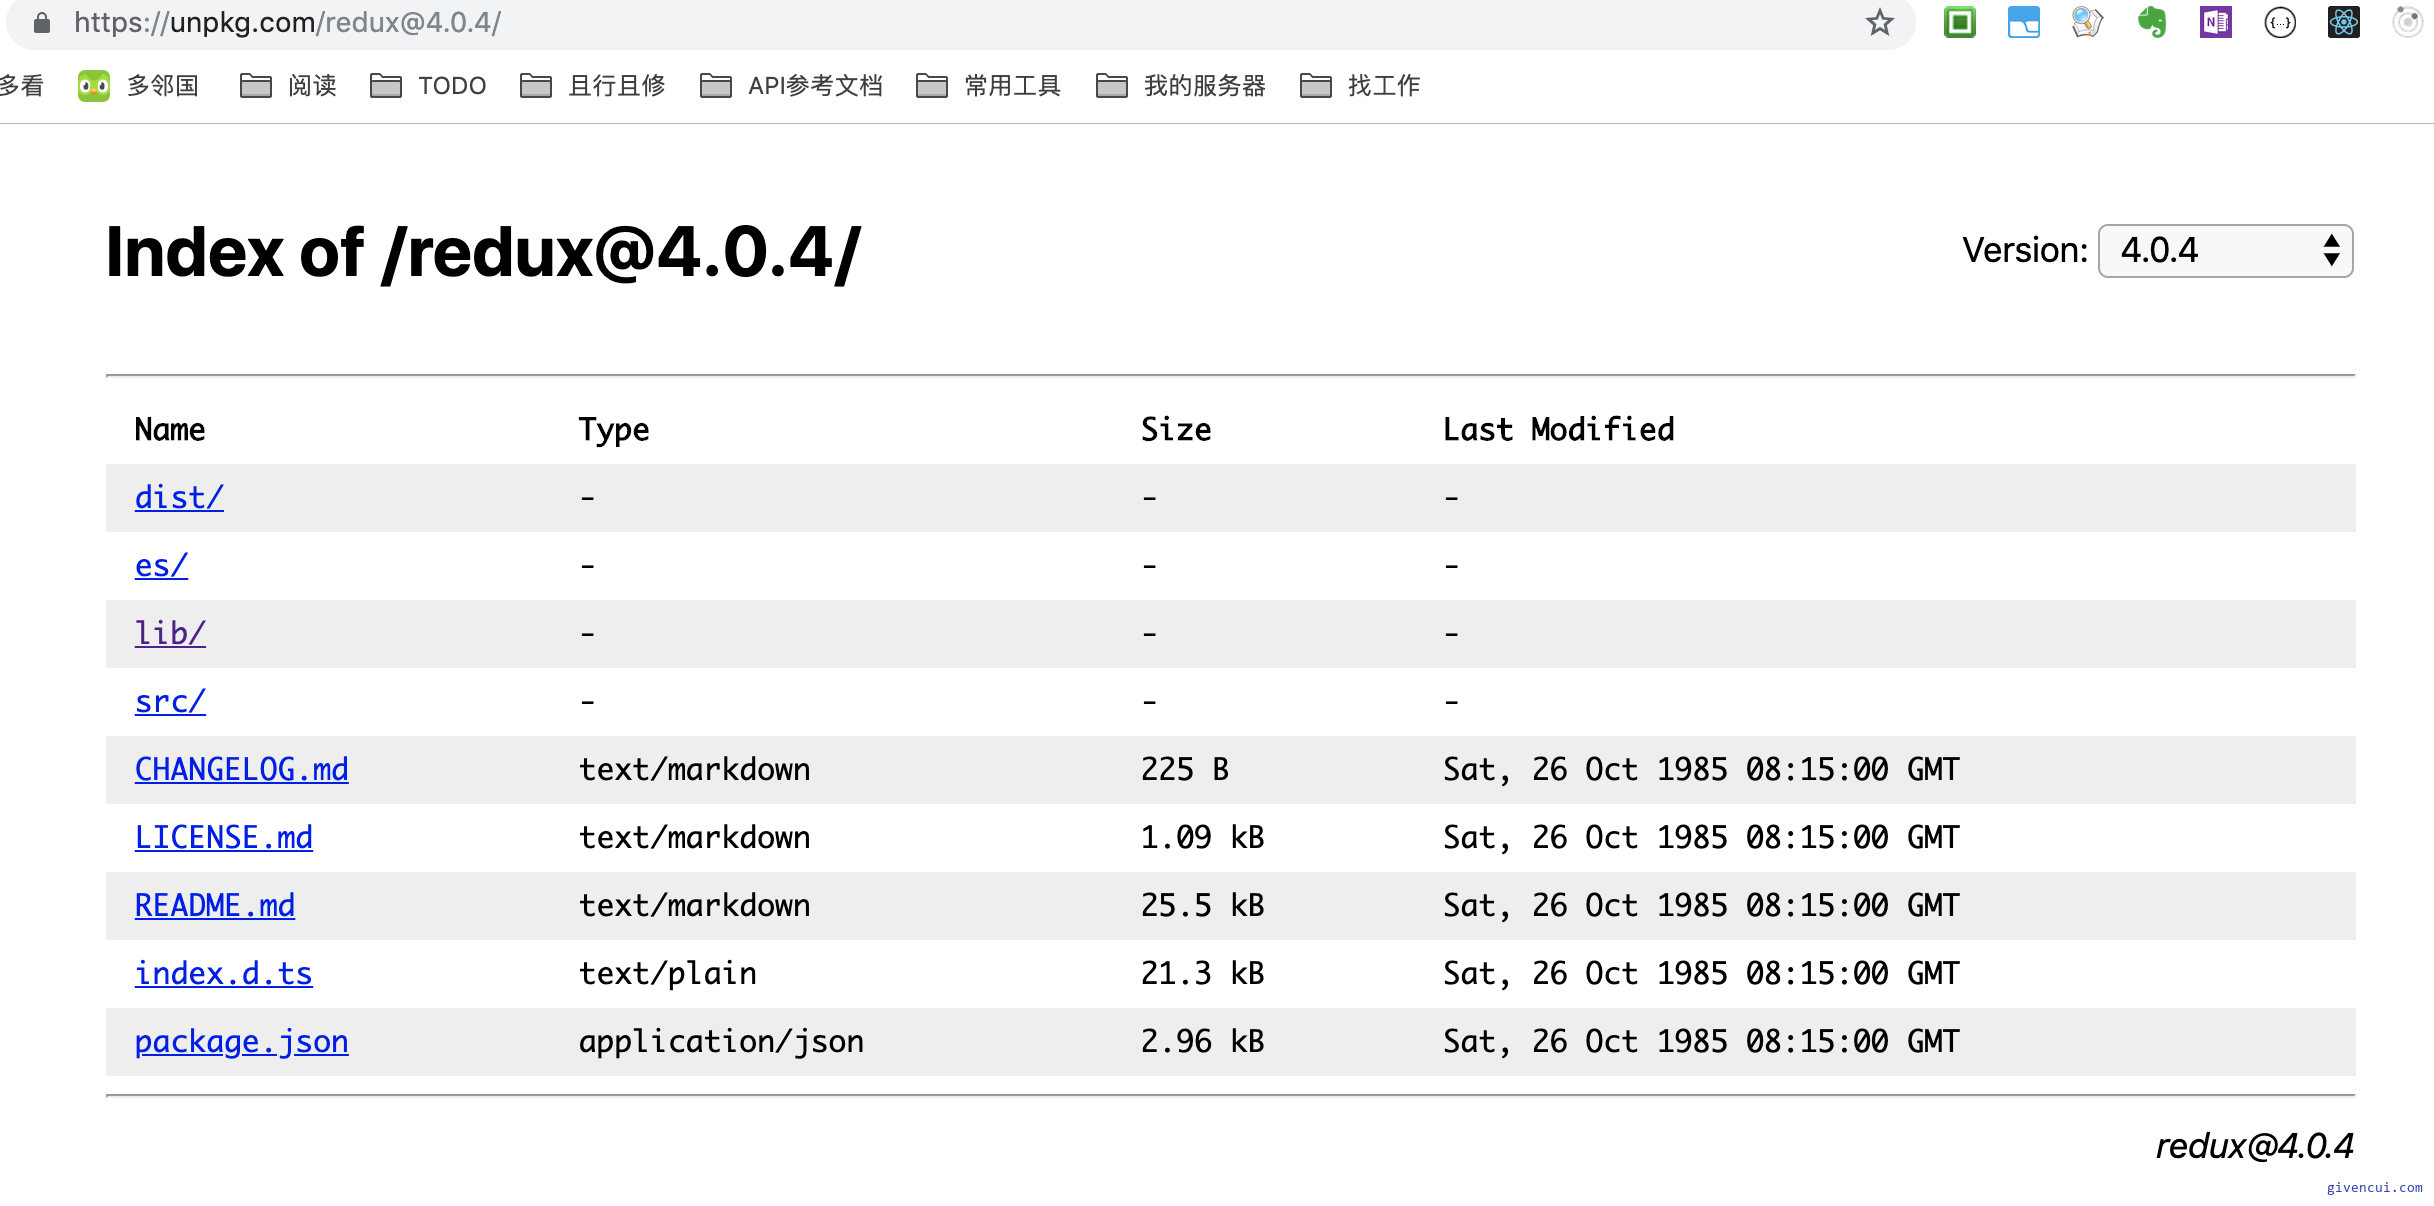Screen dimensions: 2434x1206
Task: Click the 25.5 kB size cell
Action: [1202, 905]
